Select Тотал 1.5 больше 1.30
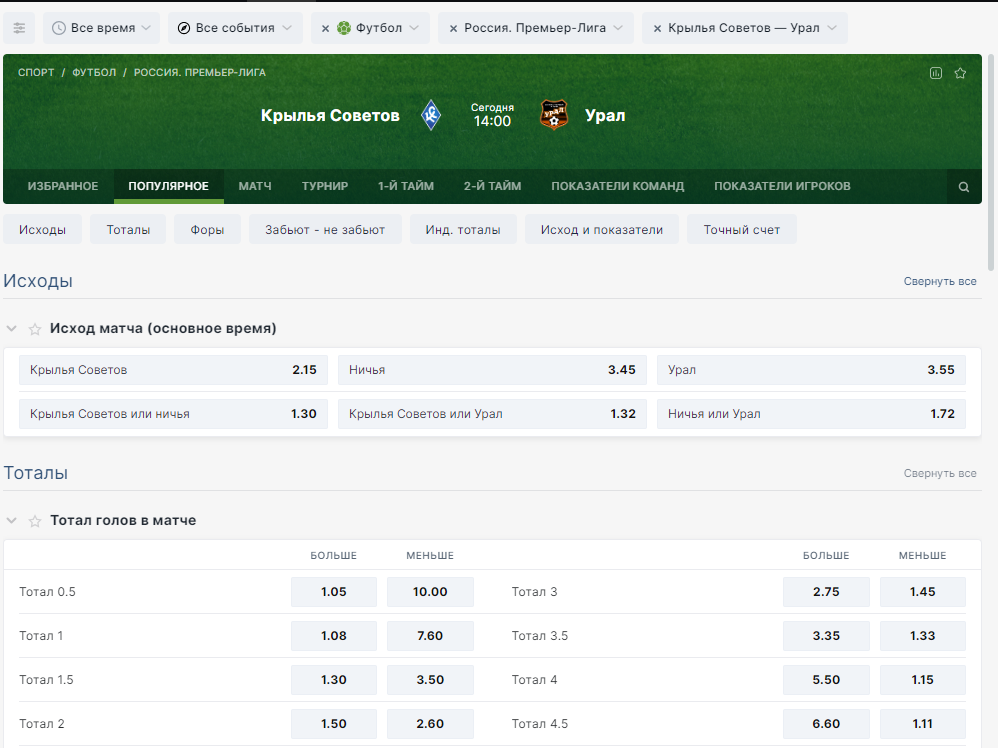This screenshot has height=748, width=998. click(x=334, y=680)
